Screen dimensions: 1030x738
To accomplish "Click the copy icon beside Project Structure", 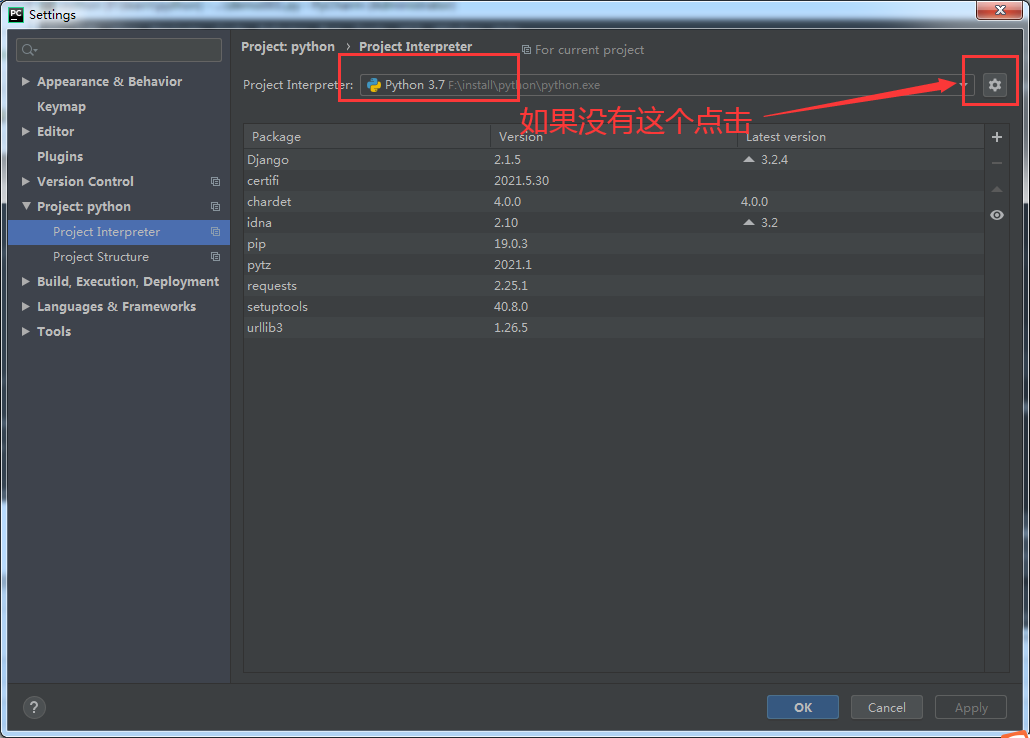I will point(215,256).
